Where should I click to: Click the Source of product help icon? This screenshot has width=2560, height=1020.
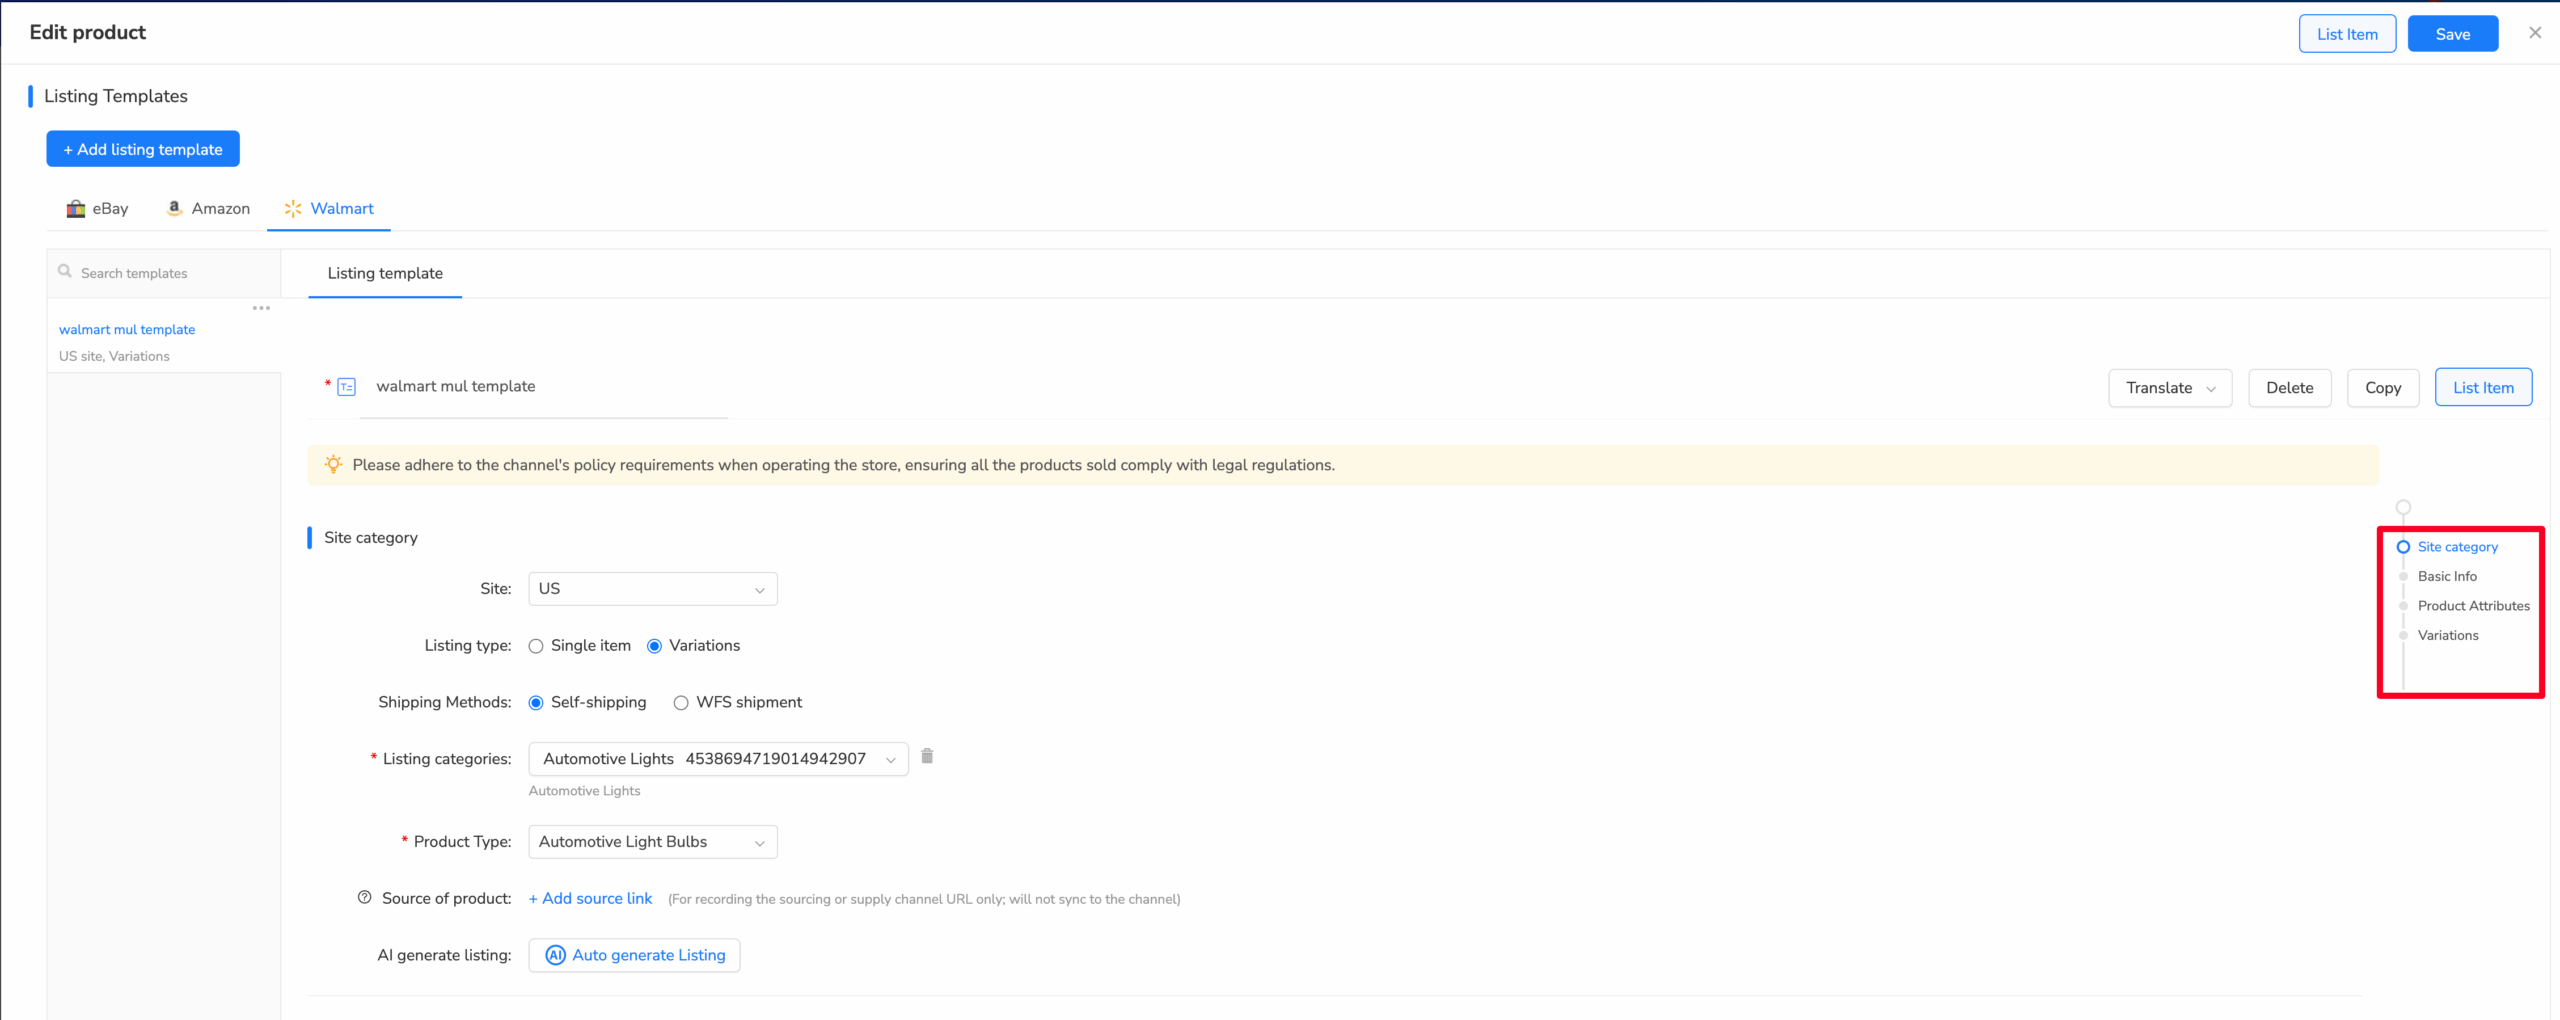(365, 897)
